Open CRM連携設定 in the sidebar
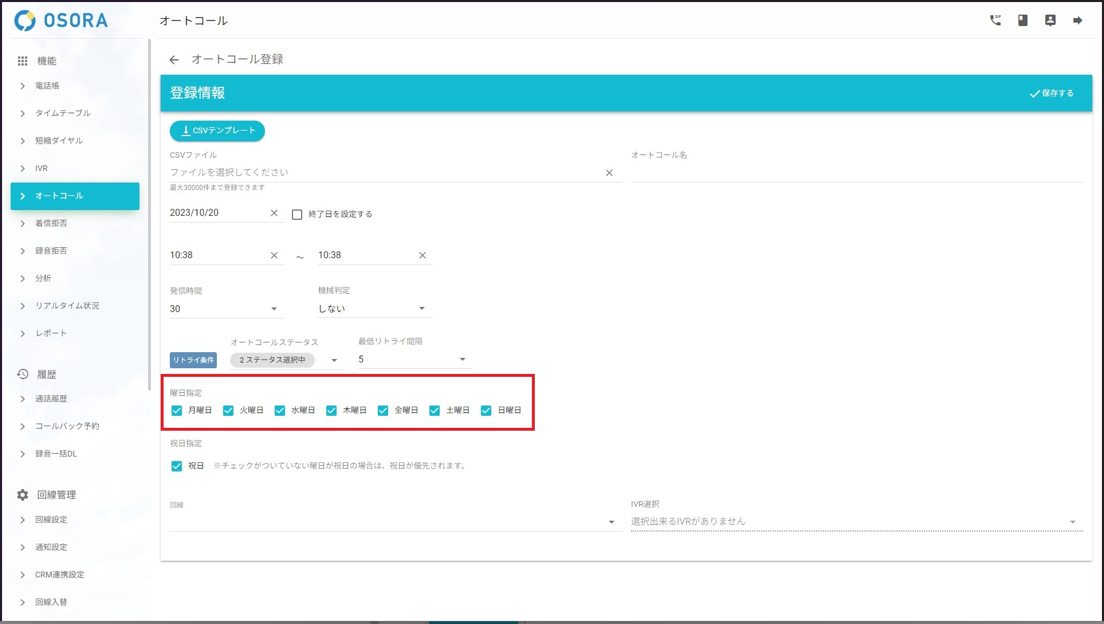The height and width of the screenshot is (624, 1104). coord(75,575)
